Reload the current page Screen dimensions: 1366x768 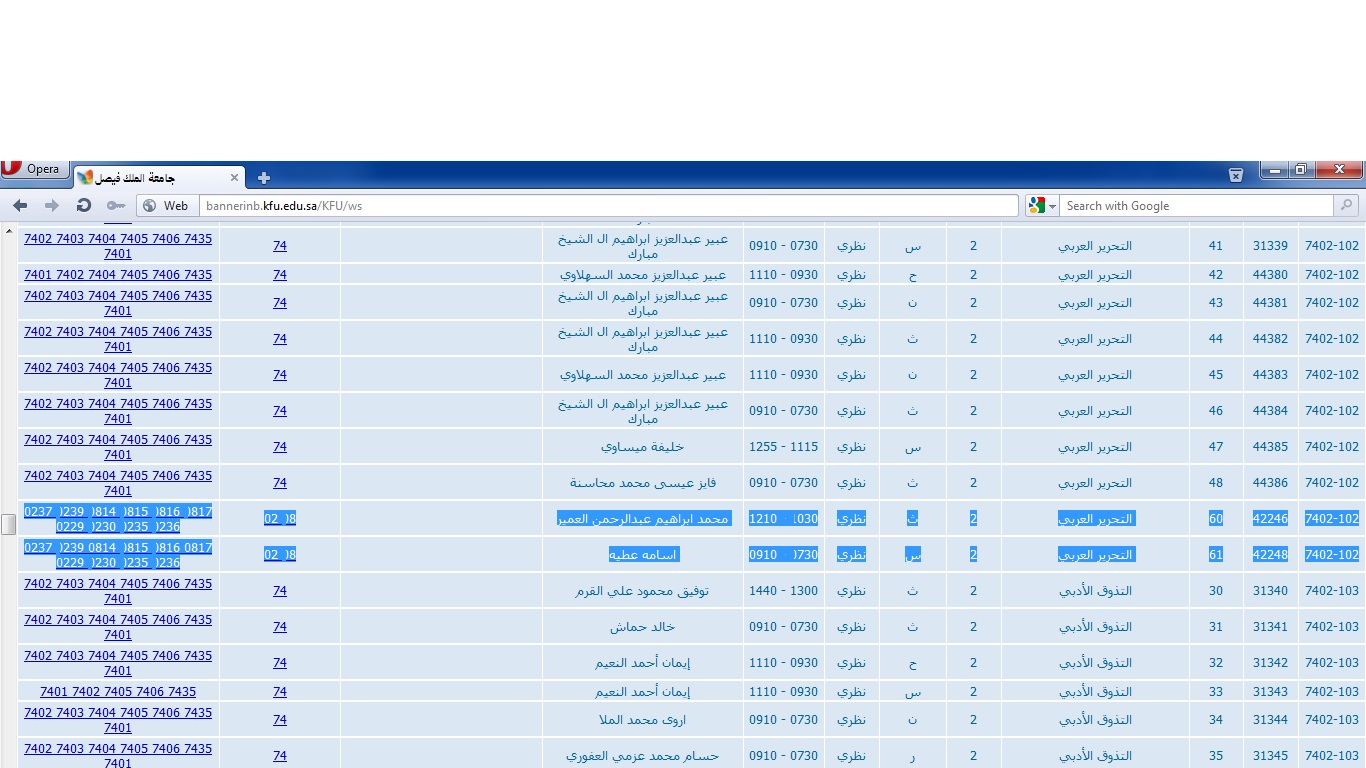[x=84, y=206]
